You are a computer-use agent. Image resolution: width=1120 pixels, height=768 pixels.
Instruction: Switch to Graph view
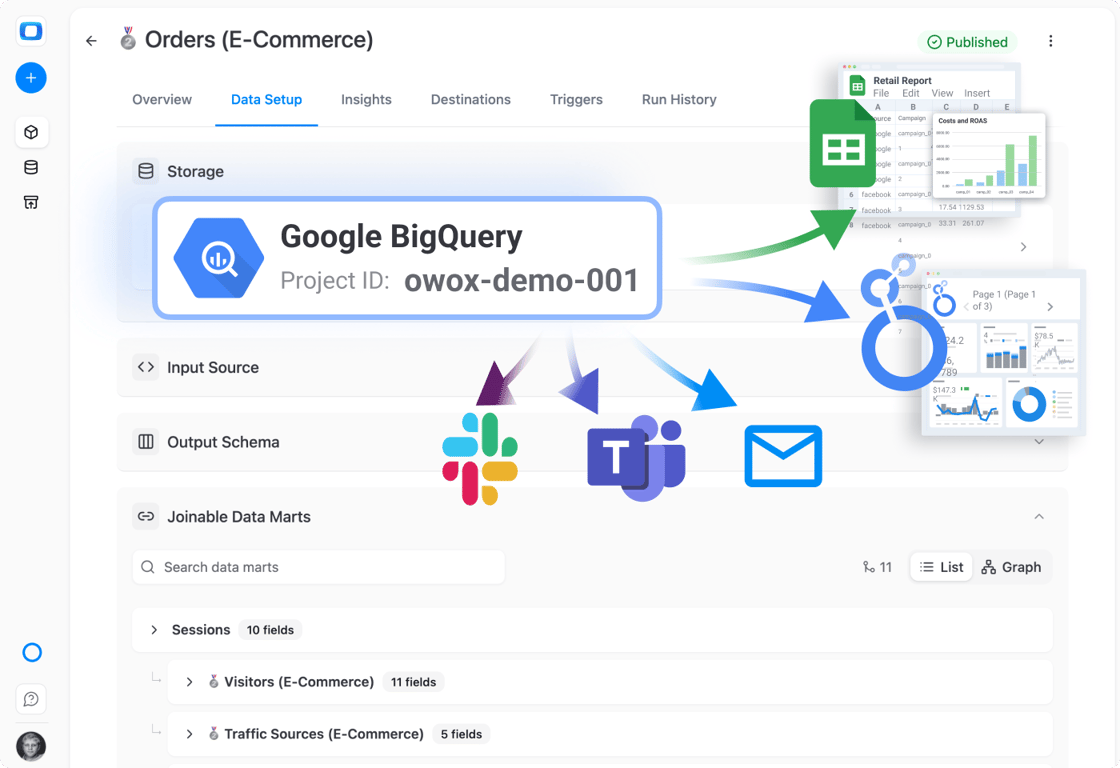click(x=1011, y=567)
